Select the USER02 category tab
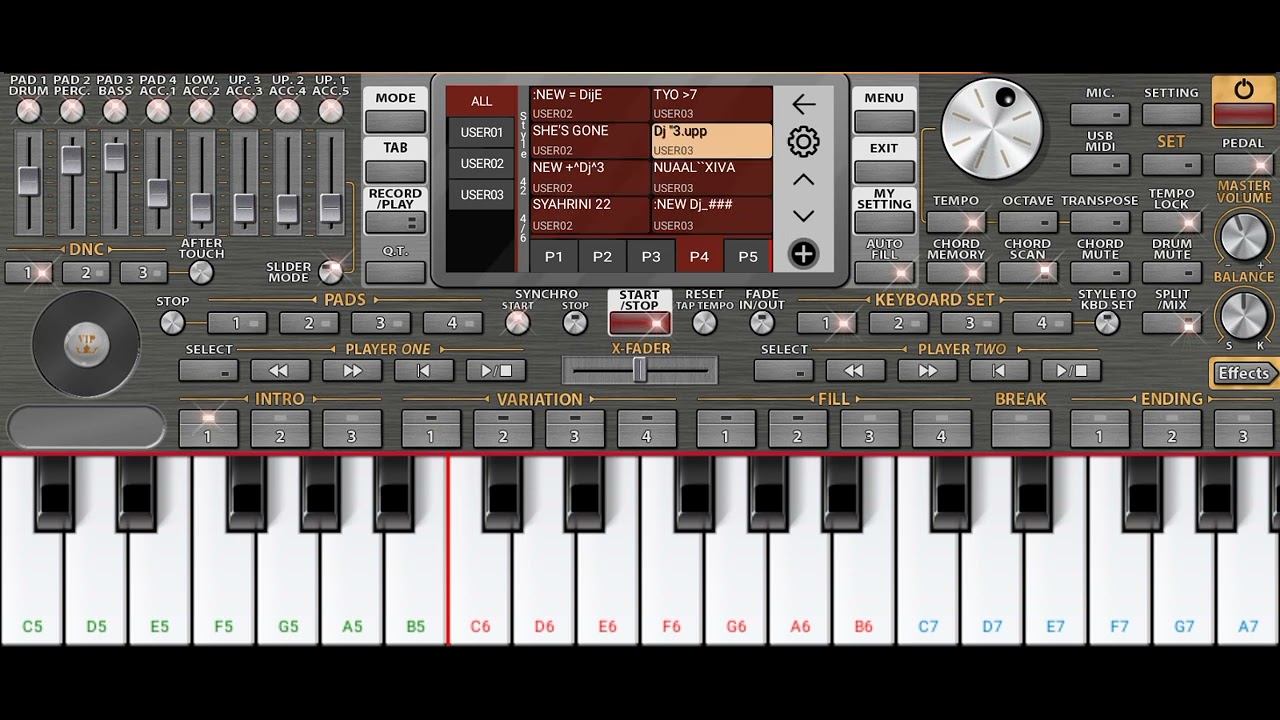This screenshot has height=720, width=1280. pyautogui.click(x=482, y=163)
